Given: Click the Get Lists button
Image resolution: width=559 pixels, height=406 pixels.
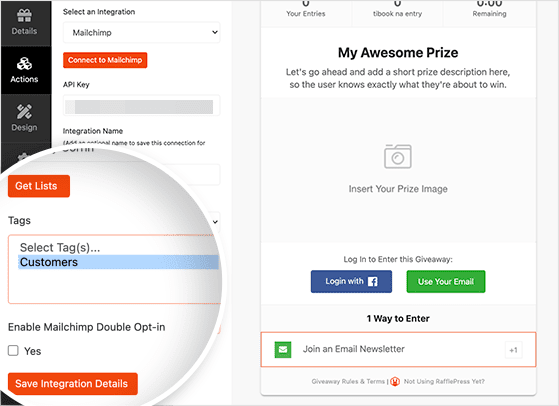Looking at the screenshot, I should point(39,186).
